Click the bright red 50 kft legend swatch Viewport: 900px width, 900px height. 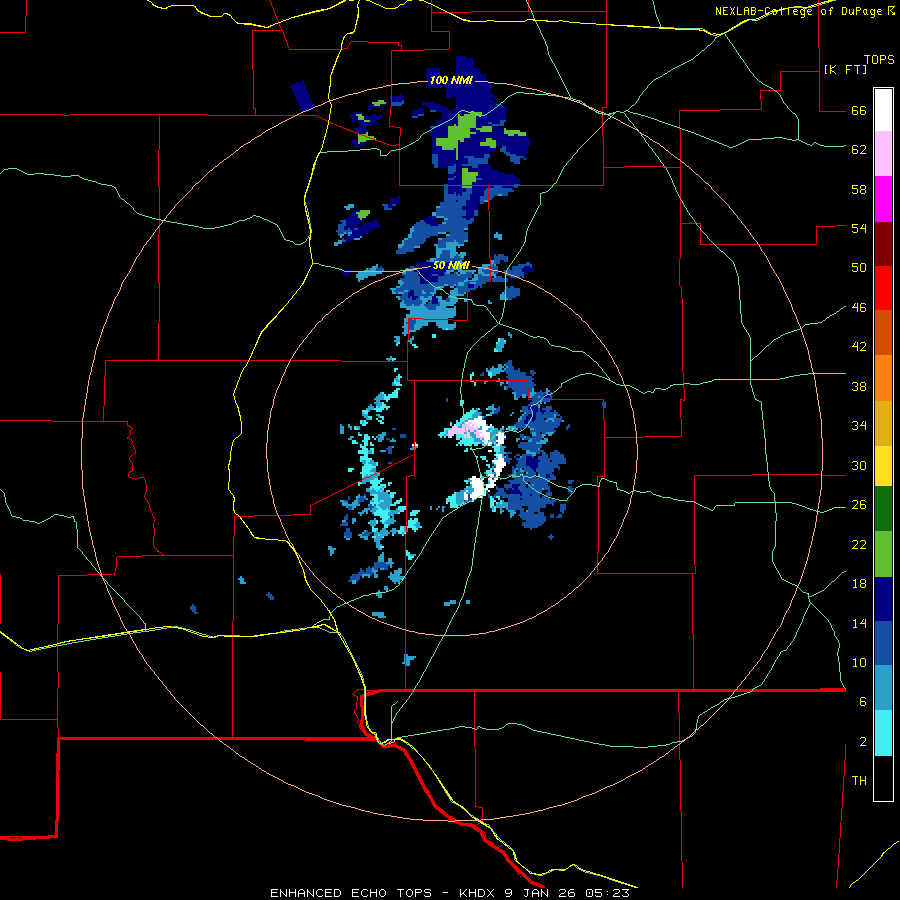pos(883,288)
